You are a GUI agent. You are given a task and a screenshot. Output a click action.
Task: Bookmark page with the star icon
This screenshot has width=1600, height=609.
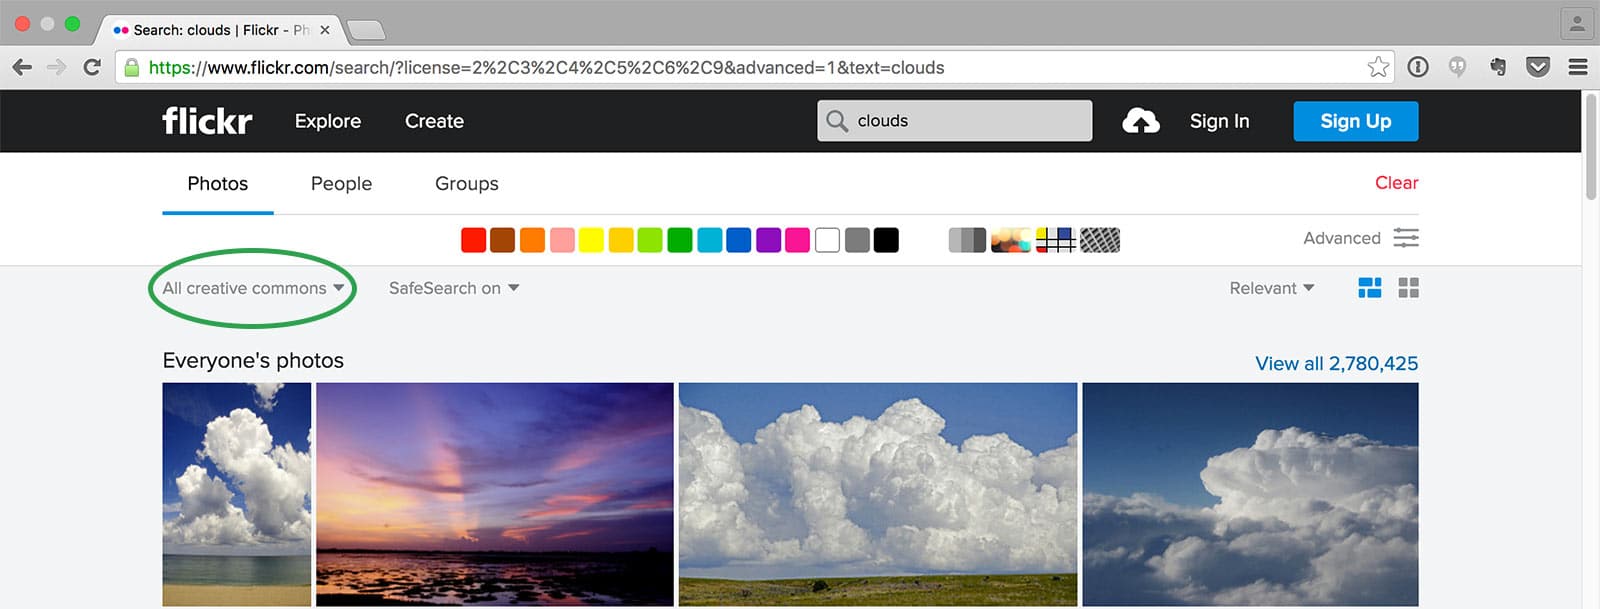pos(1378,67)
